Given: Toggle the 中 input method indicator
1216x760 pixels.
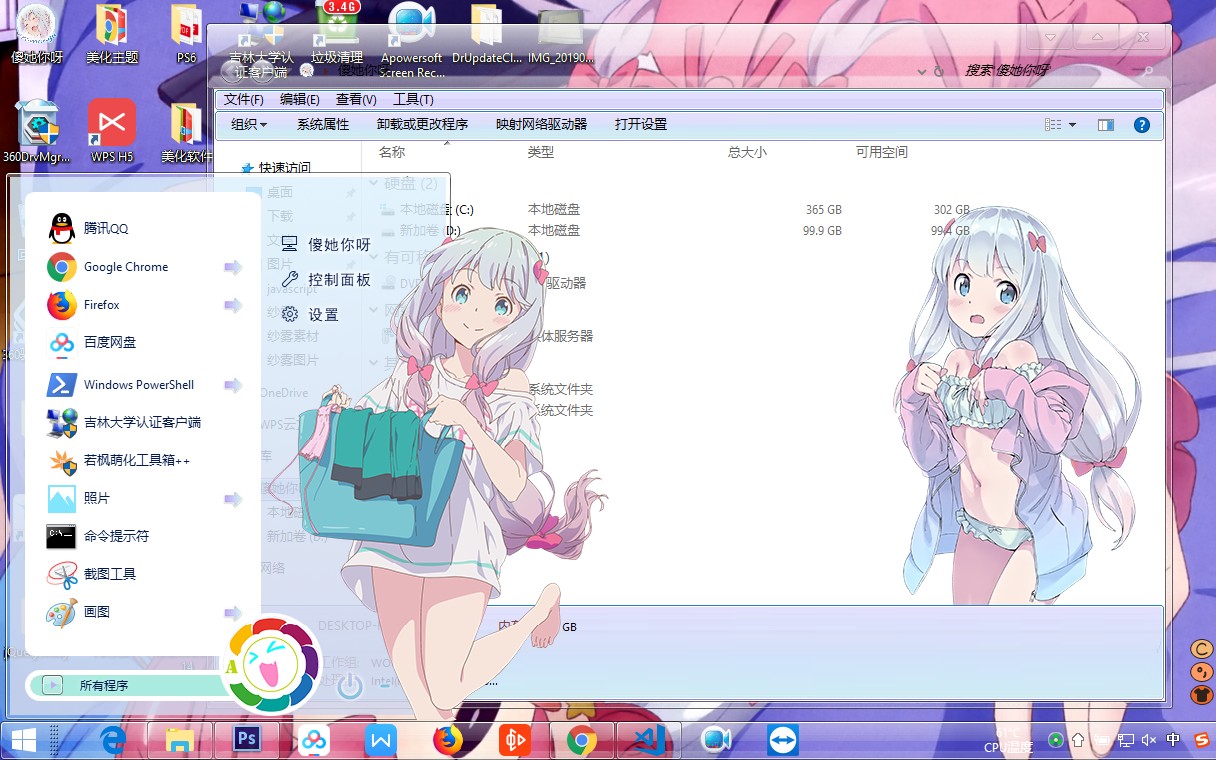Looking at the screenshot, I should (x=1173, y=740).
